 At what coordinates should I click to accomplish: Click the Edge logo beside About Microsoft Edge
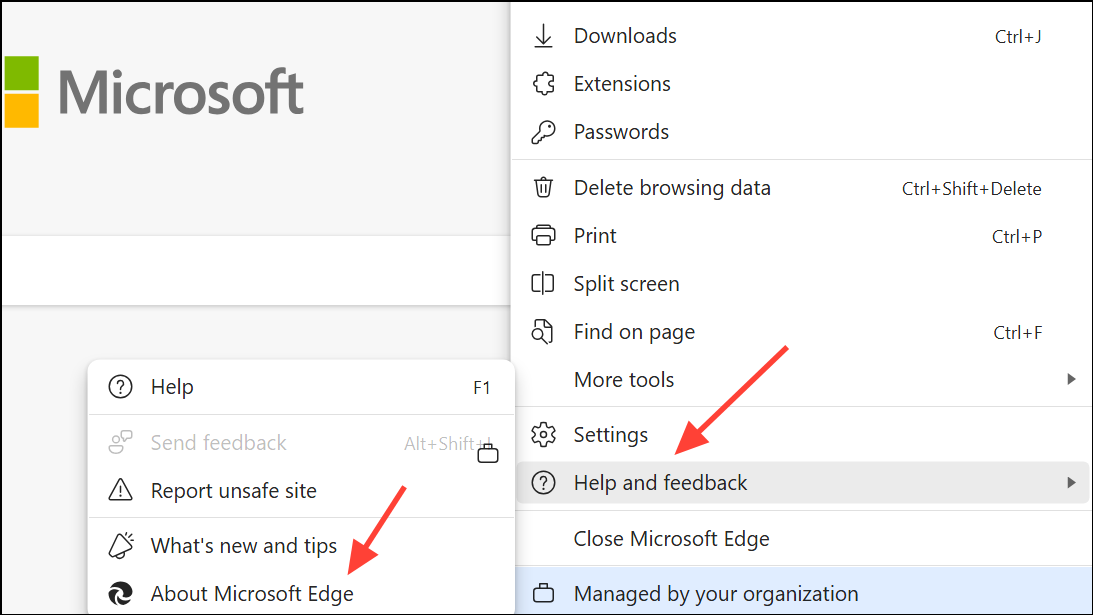120,594
